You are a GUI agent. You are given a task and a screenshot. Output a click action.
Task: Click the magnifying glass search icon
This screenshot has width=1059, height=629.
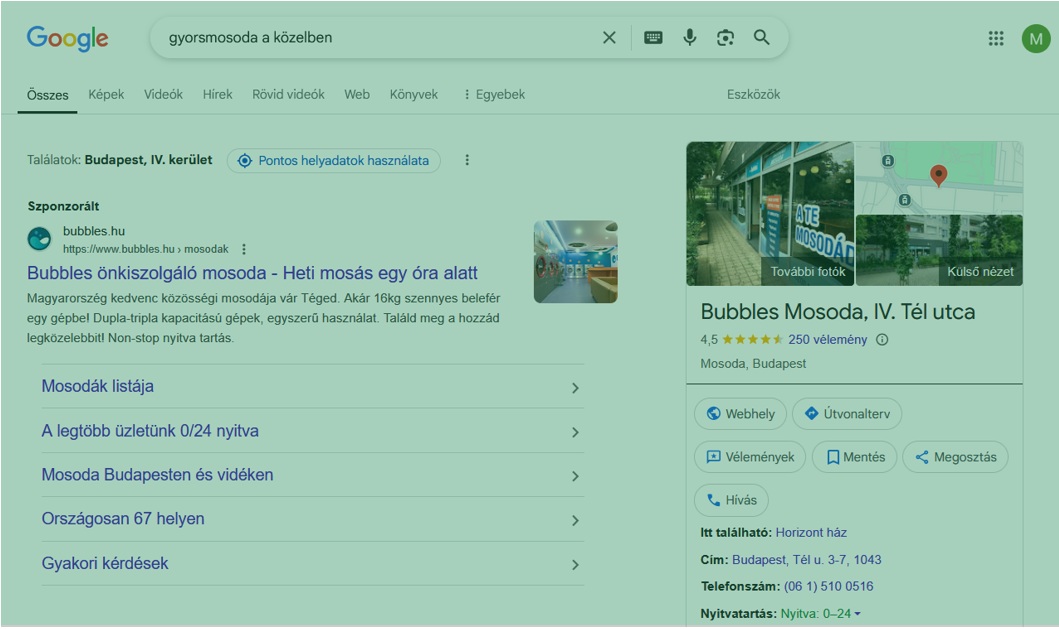click(762, 38)
